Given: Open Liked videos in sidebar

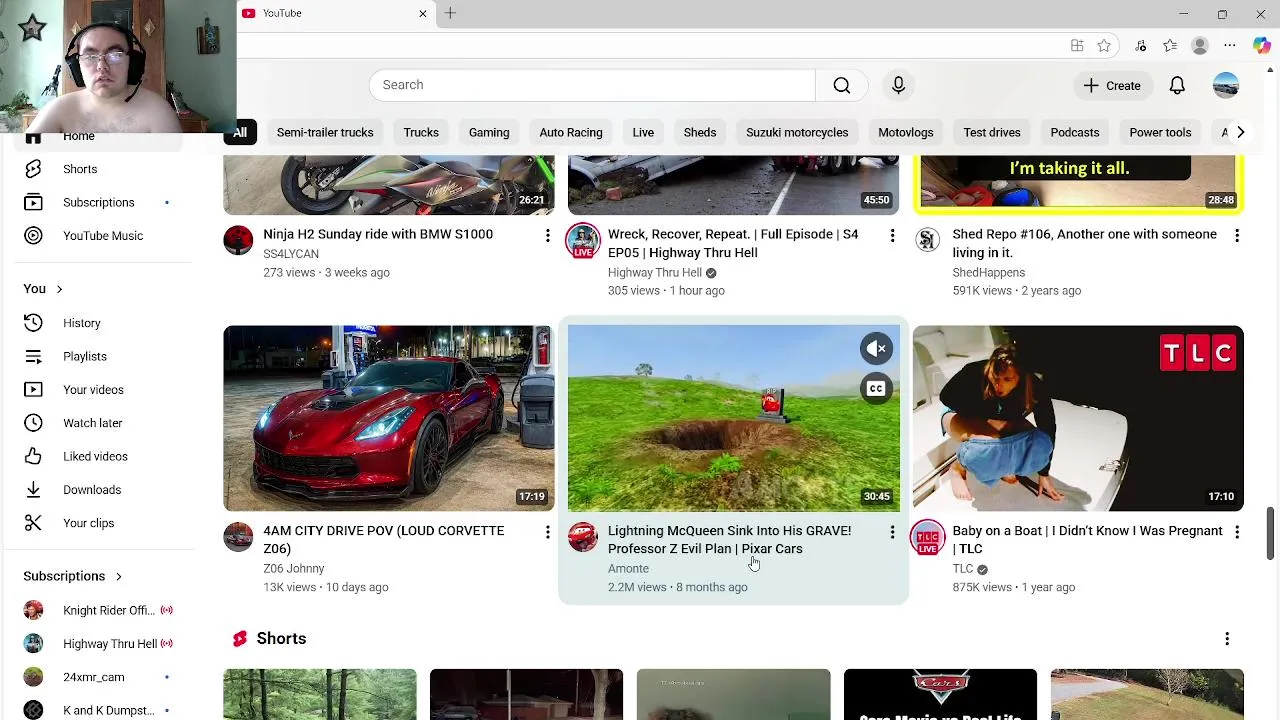Looking at the screenshot, I should pyautogui.click(x=98, y=456).
